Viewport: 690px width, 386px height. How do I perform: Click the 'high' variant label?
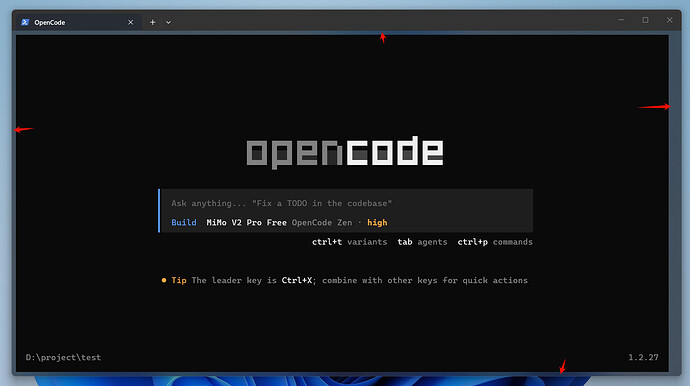(x=377, y=223)
